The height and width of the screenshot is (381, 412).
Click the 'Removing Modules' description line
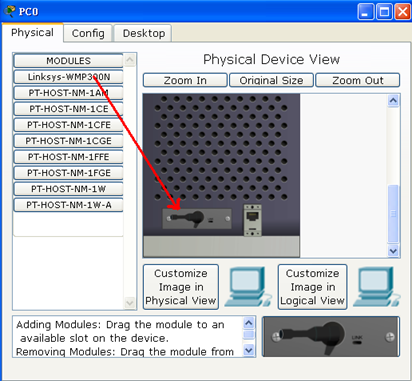click(125, 352)
